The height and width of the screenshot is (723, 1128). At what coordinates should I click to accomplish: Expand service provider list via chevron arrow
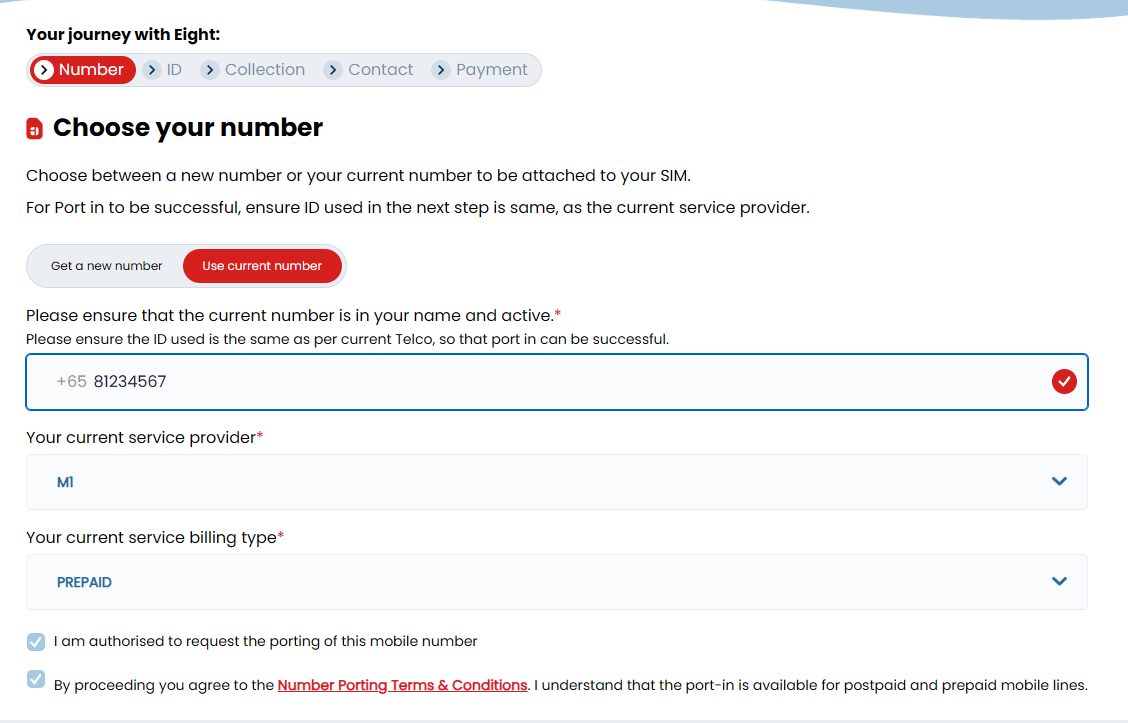tap(1059, 481)
